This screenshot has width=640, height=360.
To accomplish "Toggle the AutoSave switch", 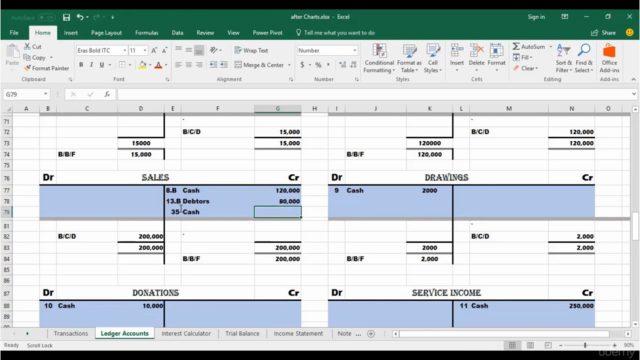I will (47, 17).
